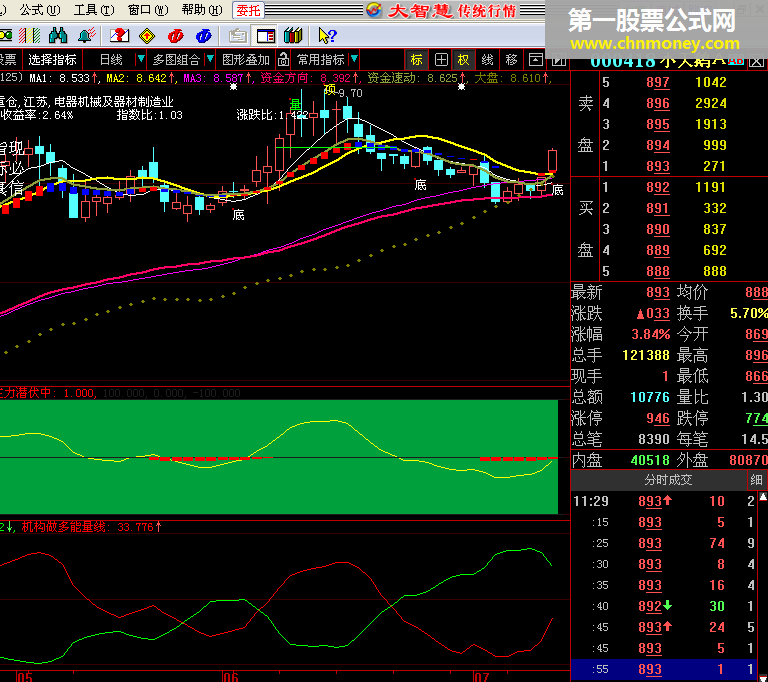Toggle the 权 ex-rights button
Image resolution: width=768 pixels, height=682 pixels.
[x=463, y=60]
